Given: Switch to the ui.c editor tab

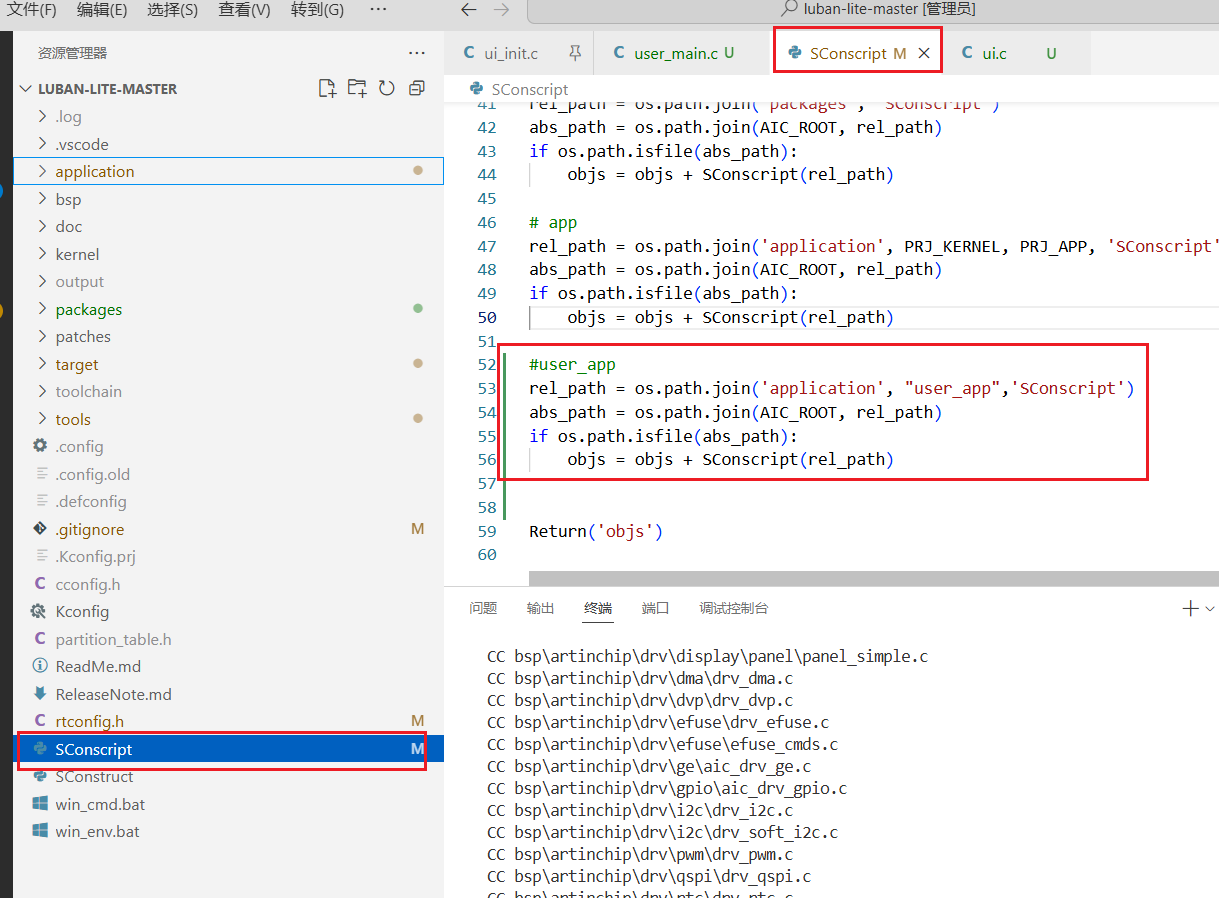Looking at the screenshot, I should click(1017, 53).
